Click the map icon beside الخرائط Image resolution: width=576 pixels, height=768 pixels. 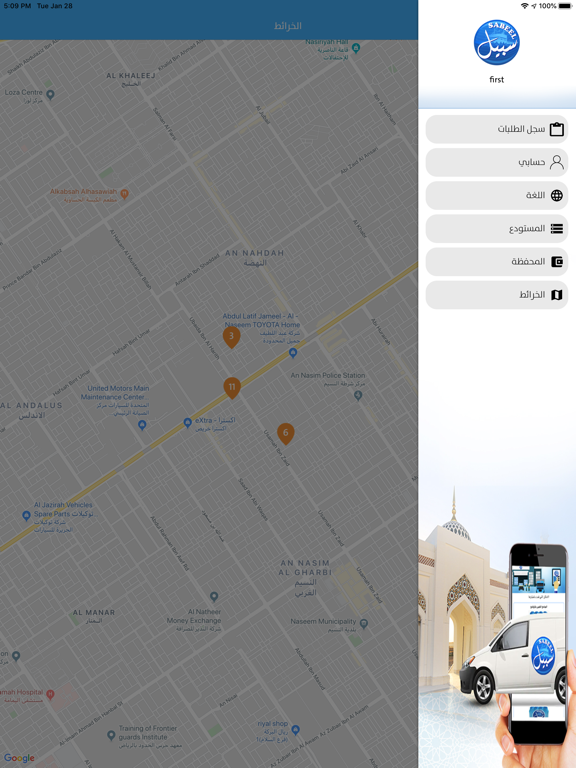point(556,295)
